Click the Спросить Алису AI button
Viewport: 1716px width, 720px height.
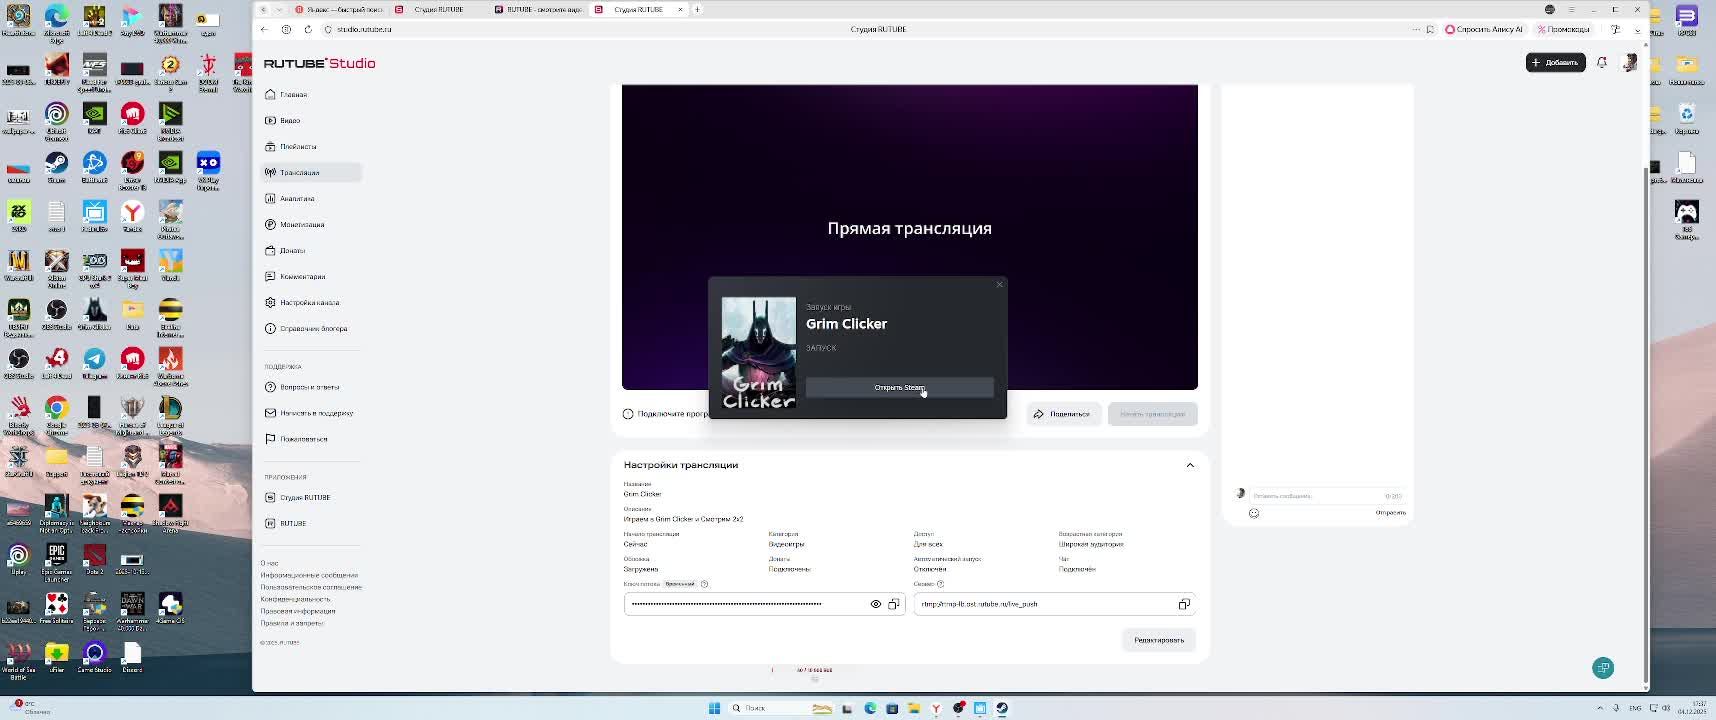click(1484, 29)
